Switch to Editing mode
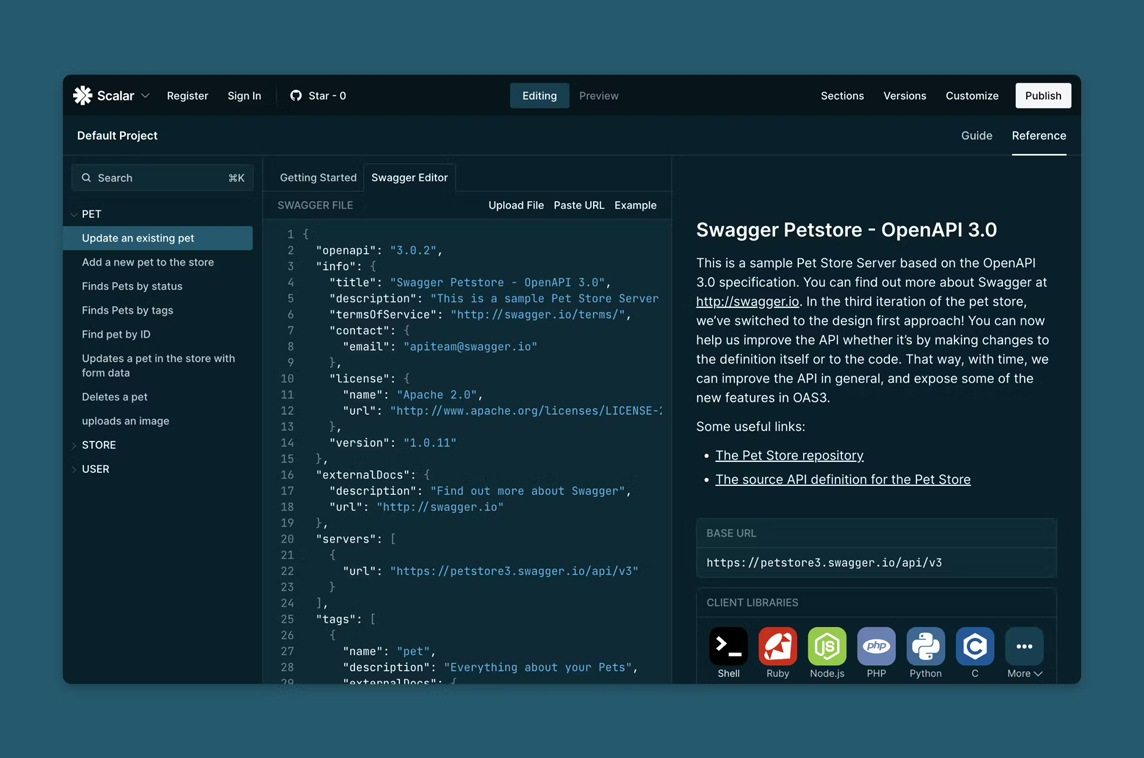 pyautogui.click(x=539, y=95)
